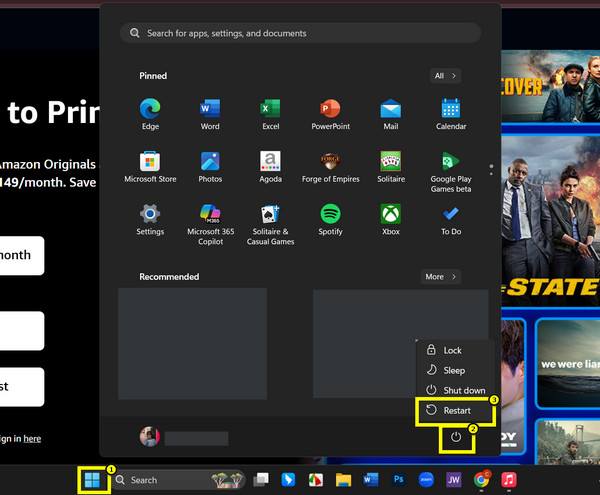
Task: Open the Music app on the taskbar
Action: [x=509, y=480]
